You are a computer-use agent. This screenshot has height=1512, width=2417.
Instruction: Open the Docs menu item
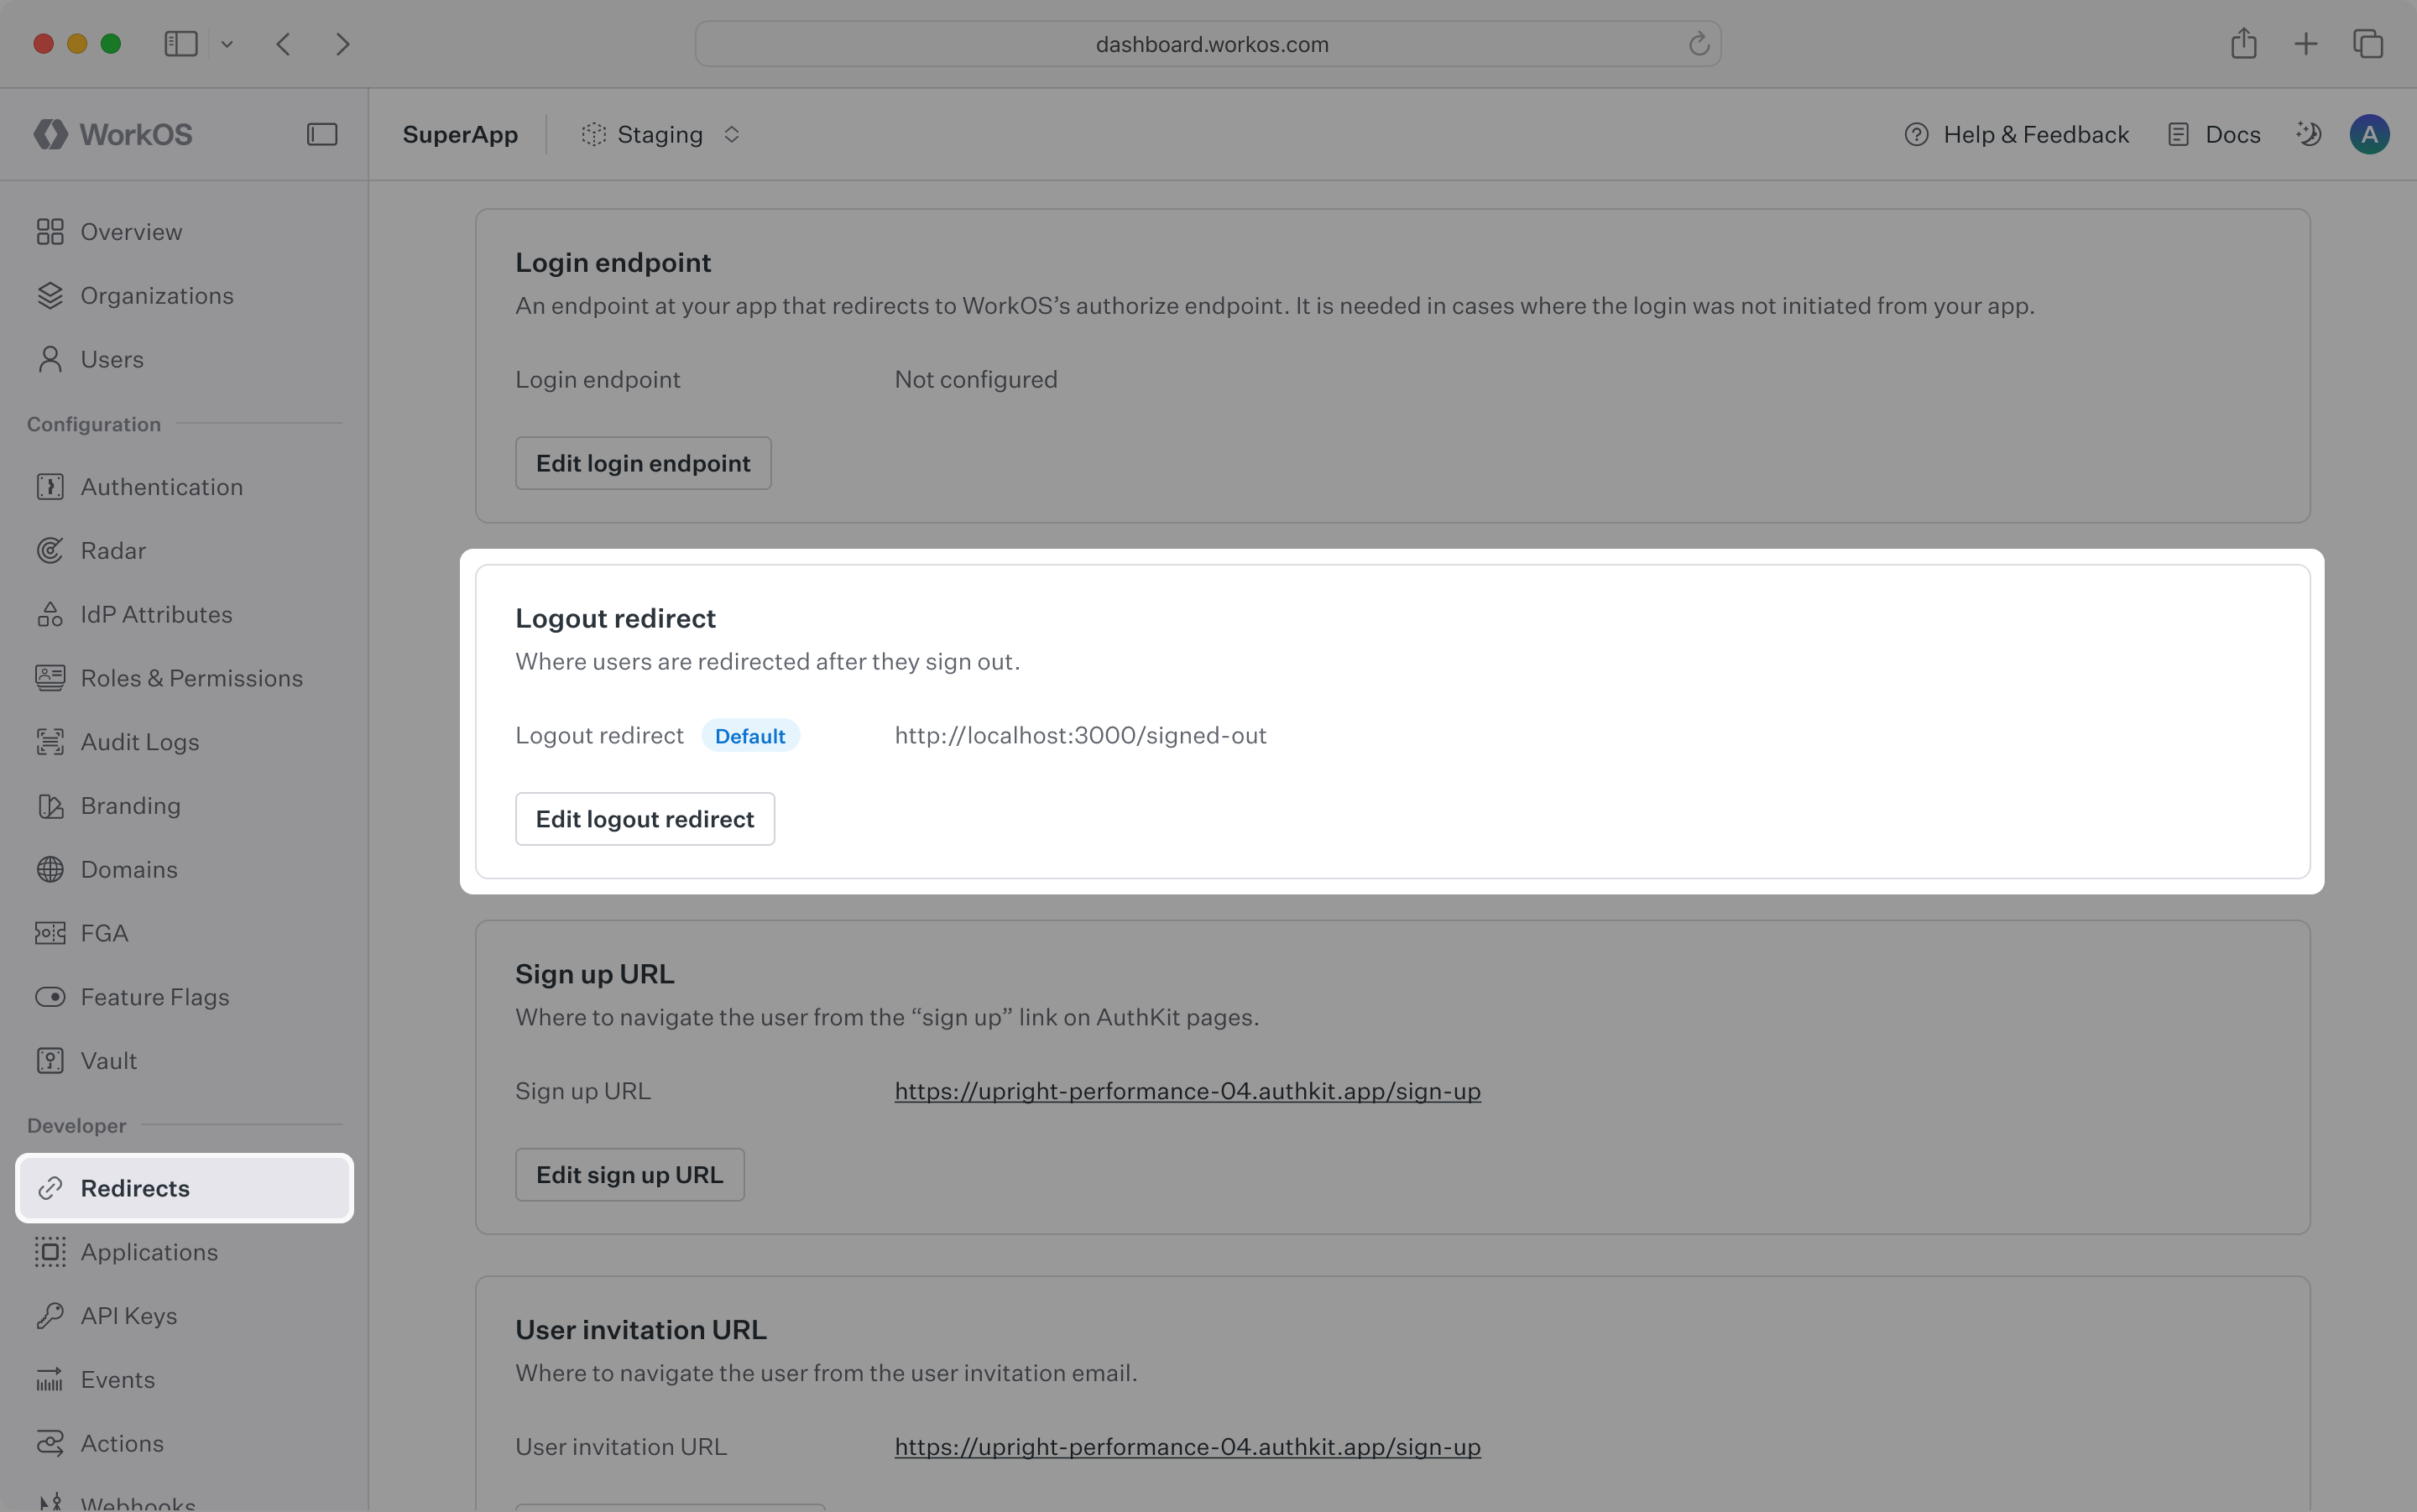click(x=2213, y=133)
